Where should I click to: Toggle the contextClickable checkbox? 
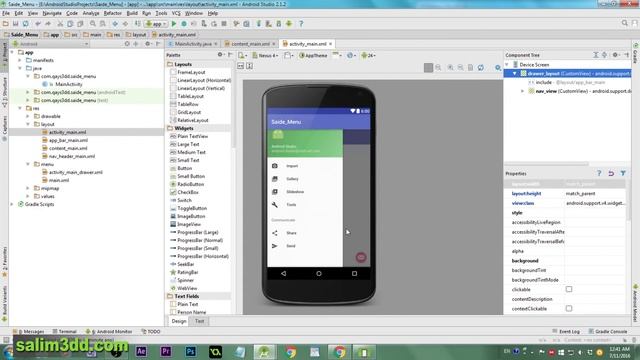[x=569, y=309]
